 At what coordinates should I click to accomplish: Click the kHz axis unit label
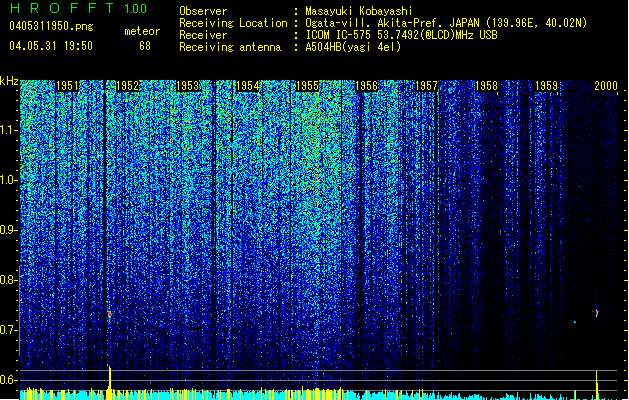9,81
